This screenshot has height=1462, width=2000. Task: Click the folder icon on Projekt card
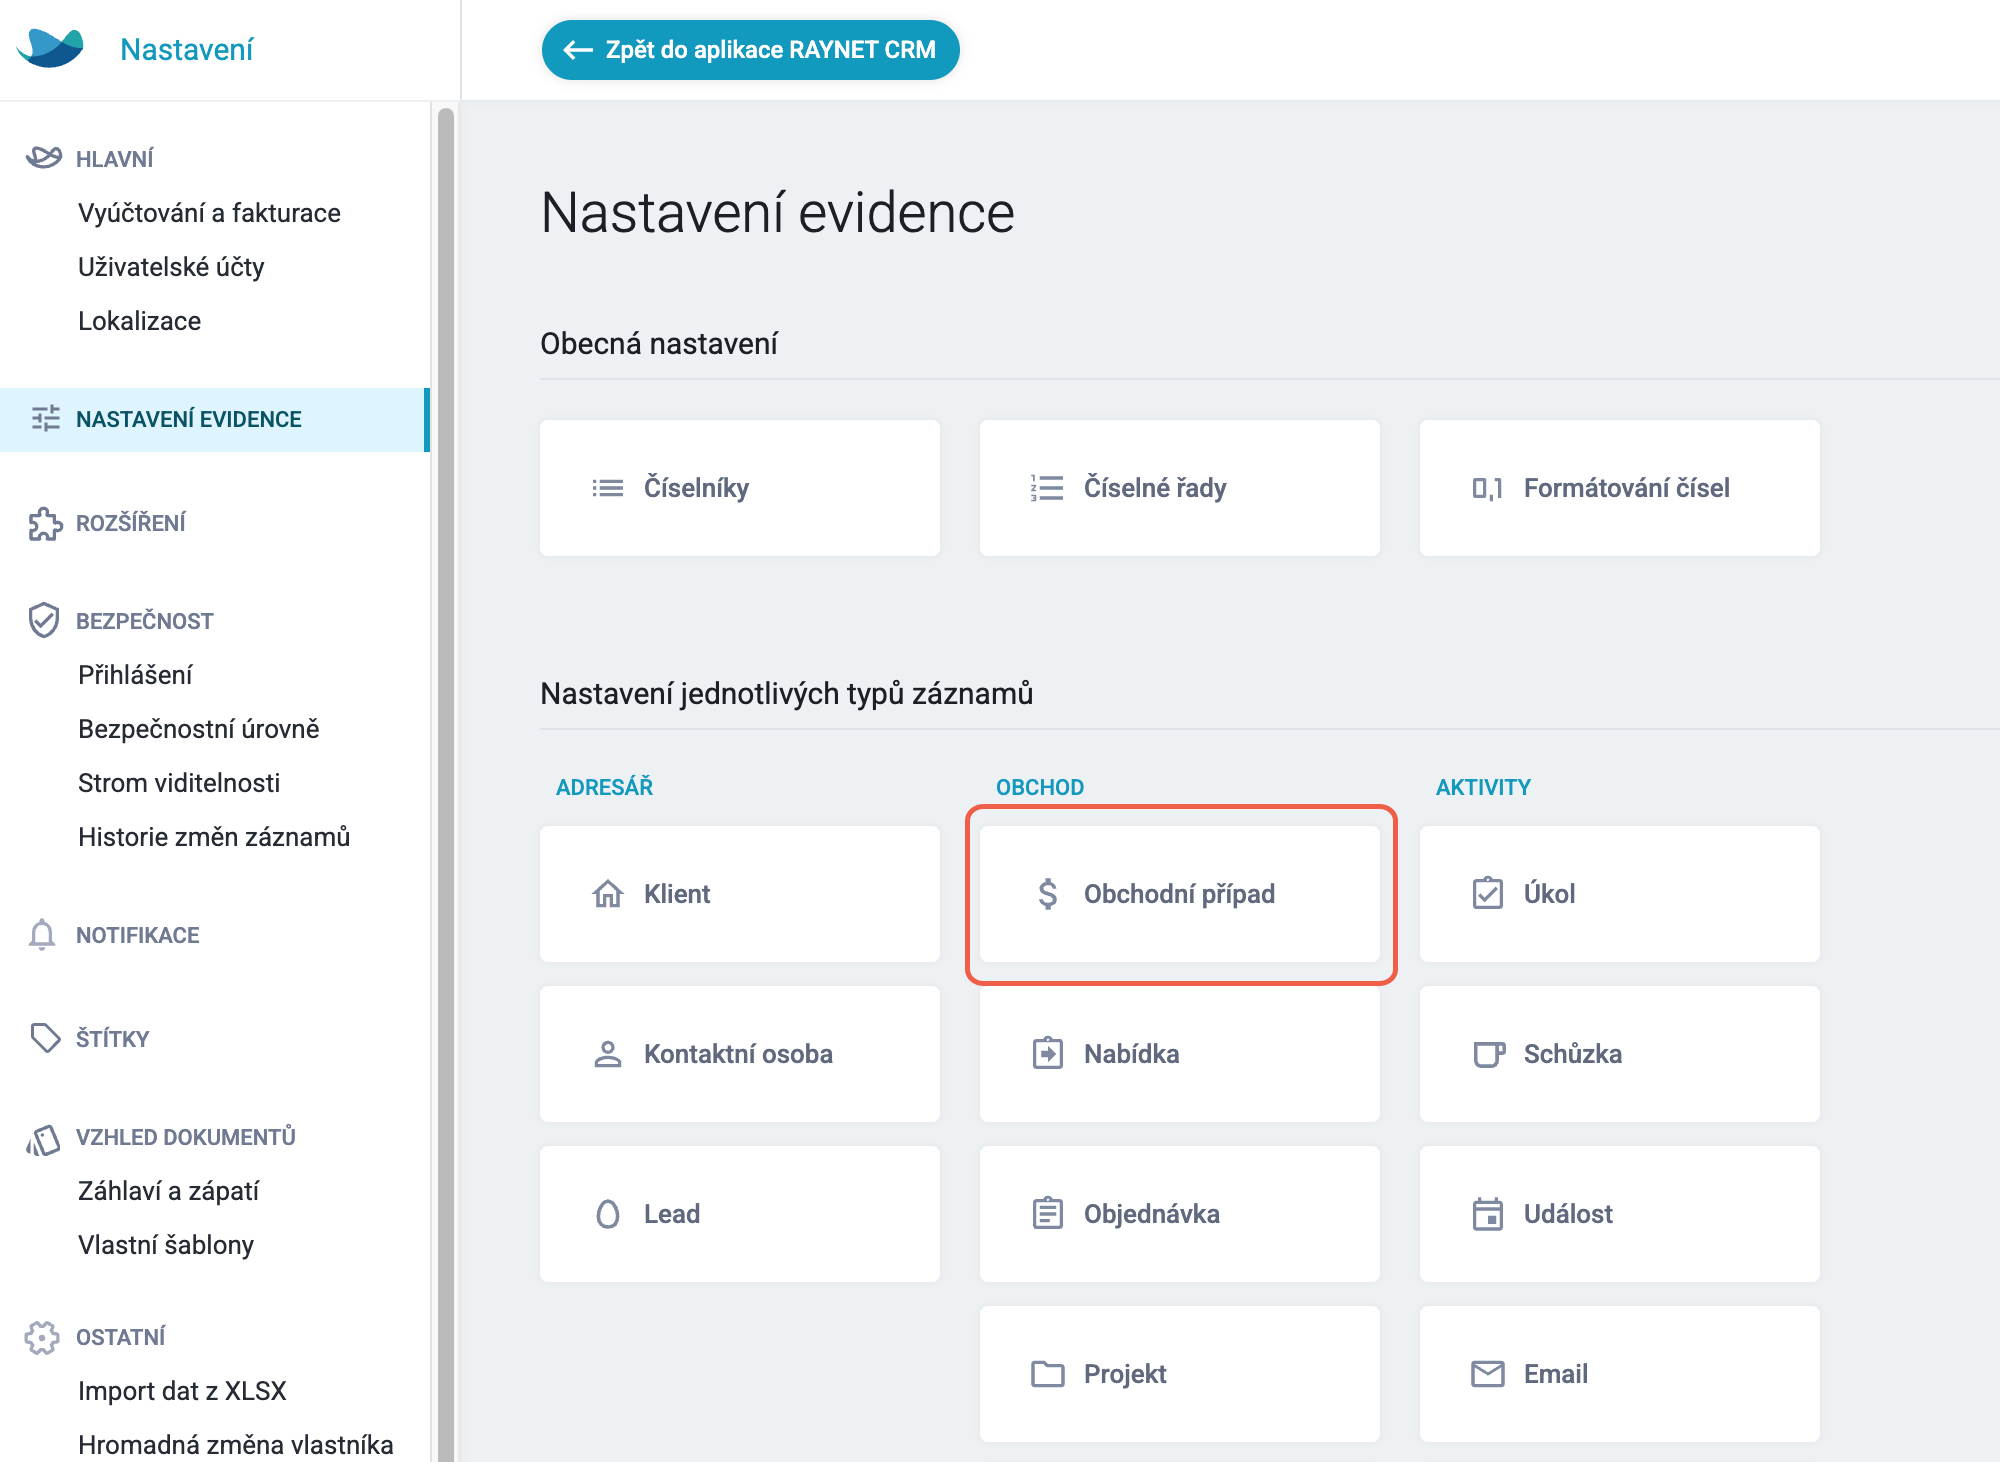click(1047, 1374)
